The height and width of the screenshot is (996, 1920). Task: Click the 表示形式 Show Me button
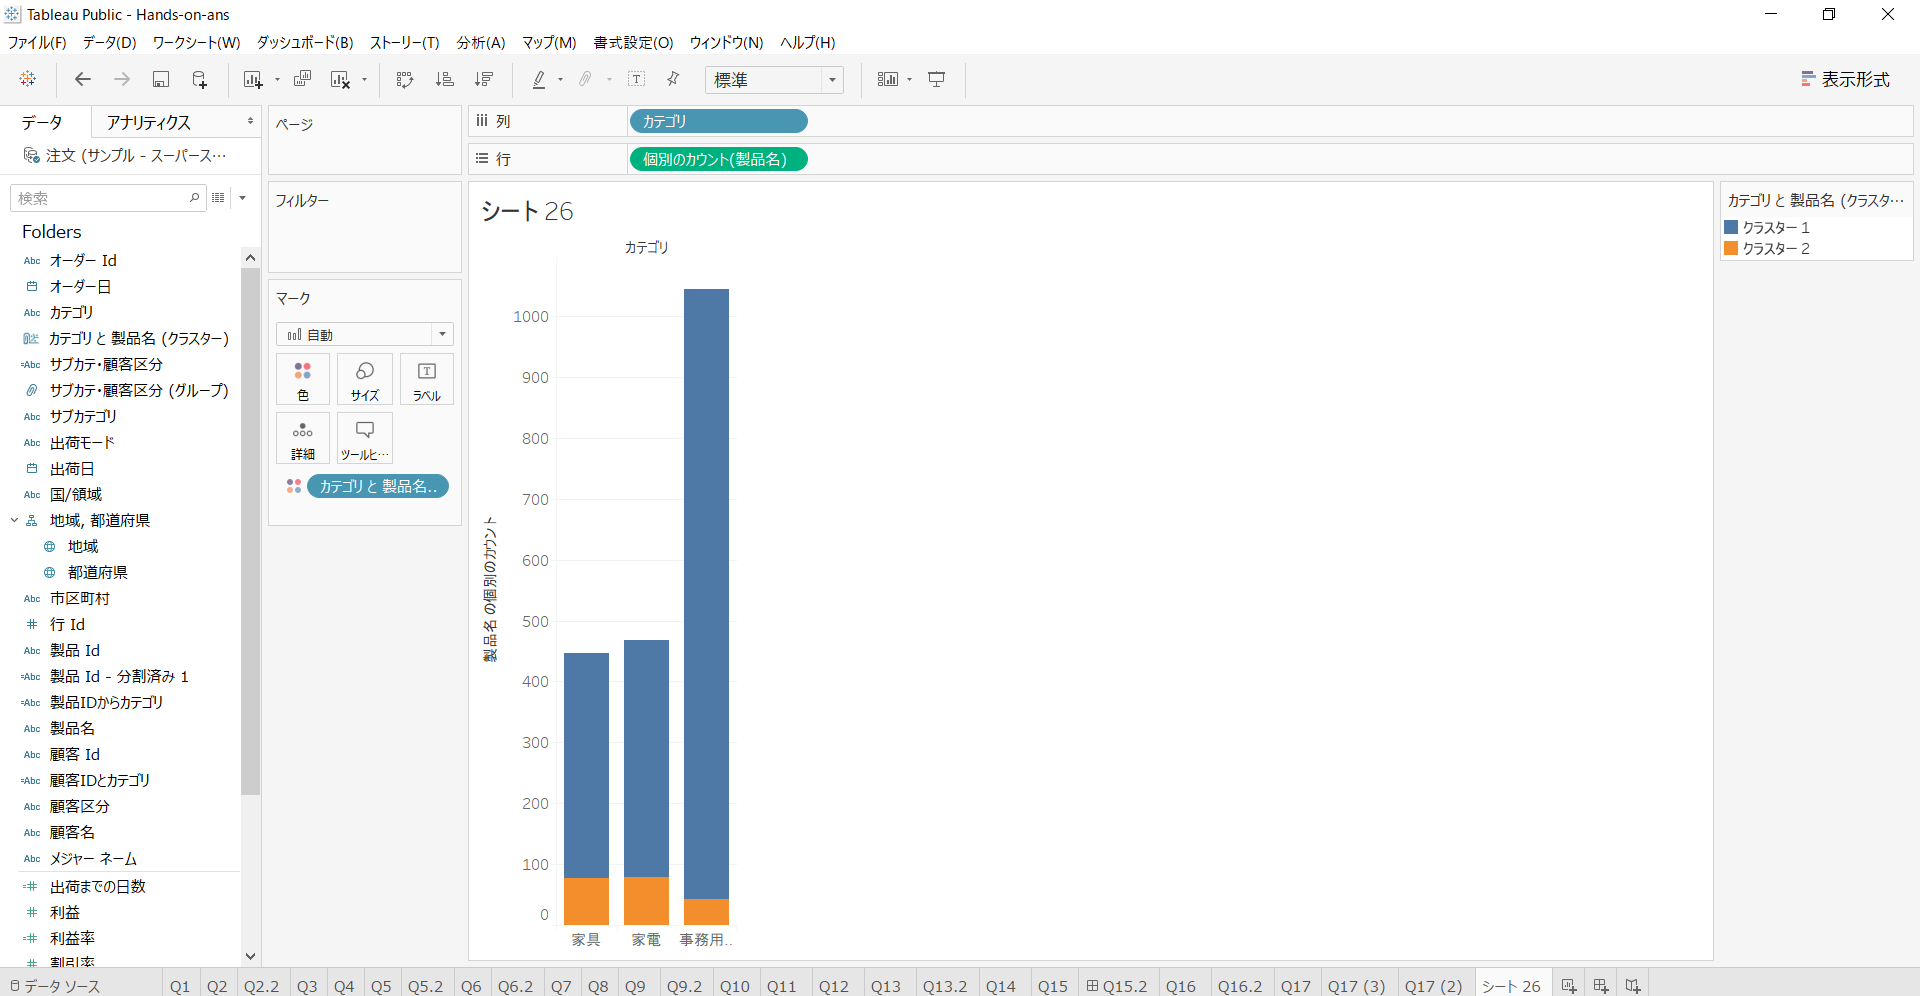[x=1845, y=79]
